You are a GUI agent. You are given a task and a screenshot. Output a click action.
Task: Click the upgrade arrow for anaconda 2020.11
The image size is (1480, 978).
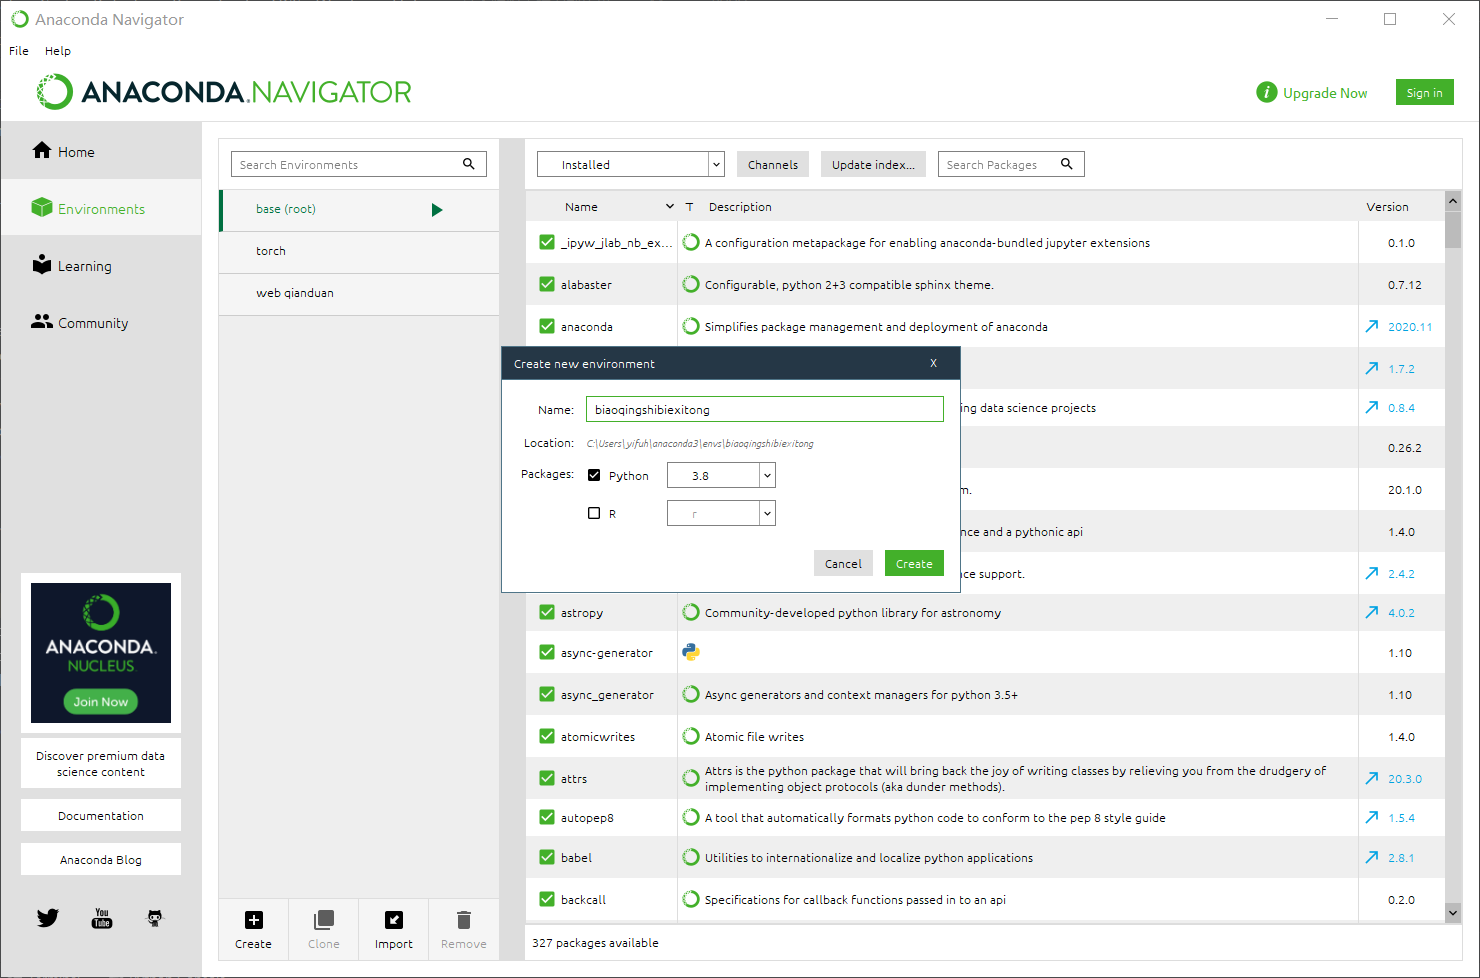(x=1372, y=326)
